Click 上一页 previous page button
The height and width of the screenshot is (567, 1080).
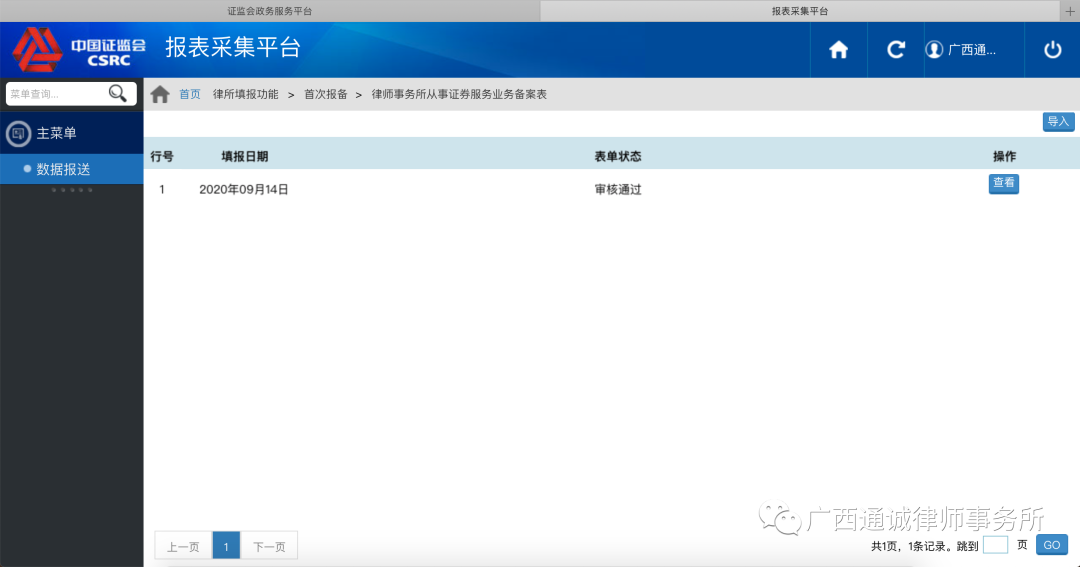click(x=183, y=546)
